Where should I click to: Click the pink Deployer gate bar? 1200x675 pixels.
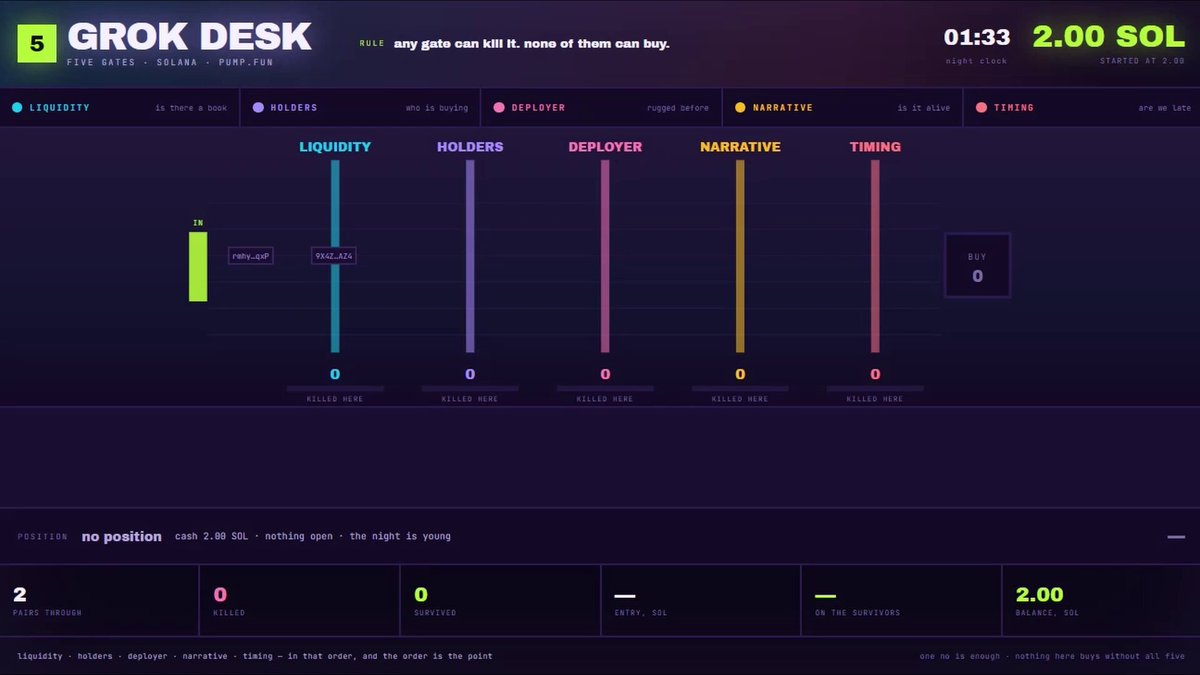[x=605, y=256]
